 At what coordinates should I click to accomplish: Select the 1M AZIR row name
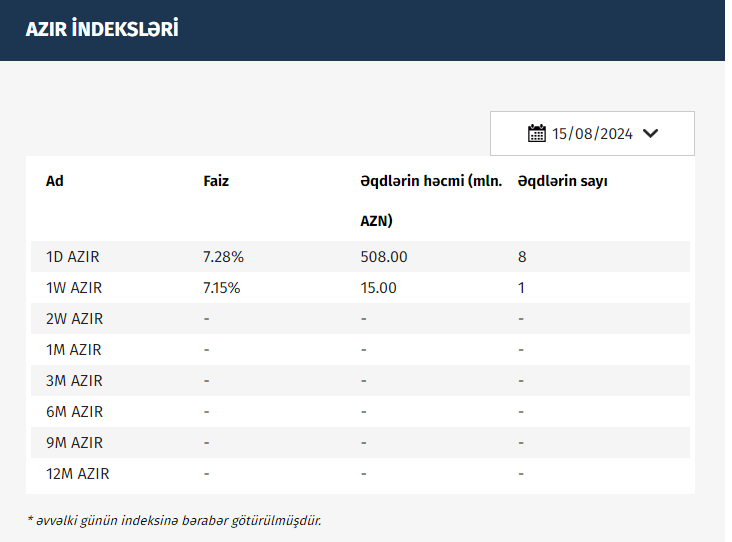coord(74,350)
